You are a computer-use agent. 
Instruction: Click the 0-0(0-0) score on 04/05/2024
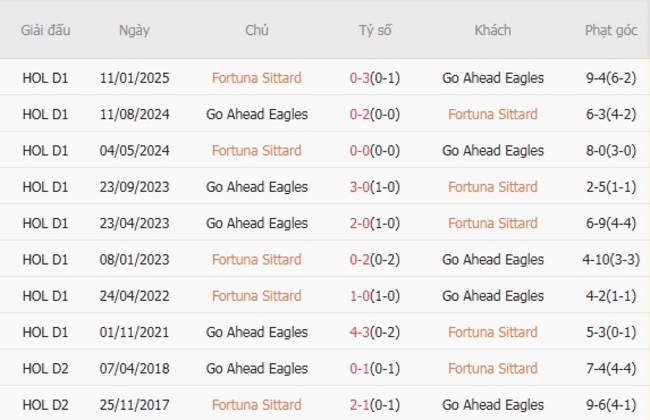(375, 151)
